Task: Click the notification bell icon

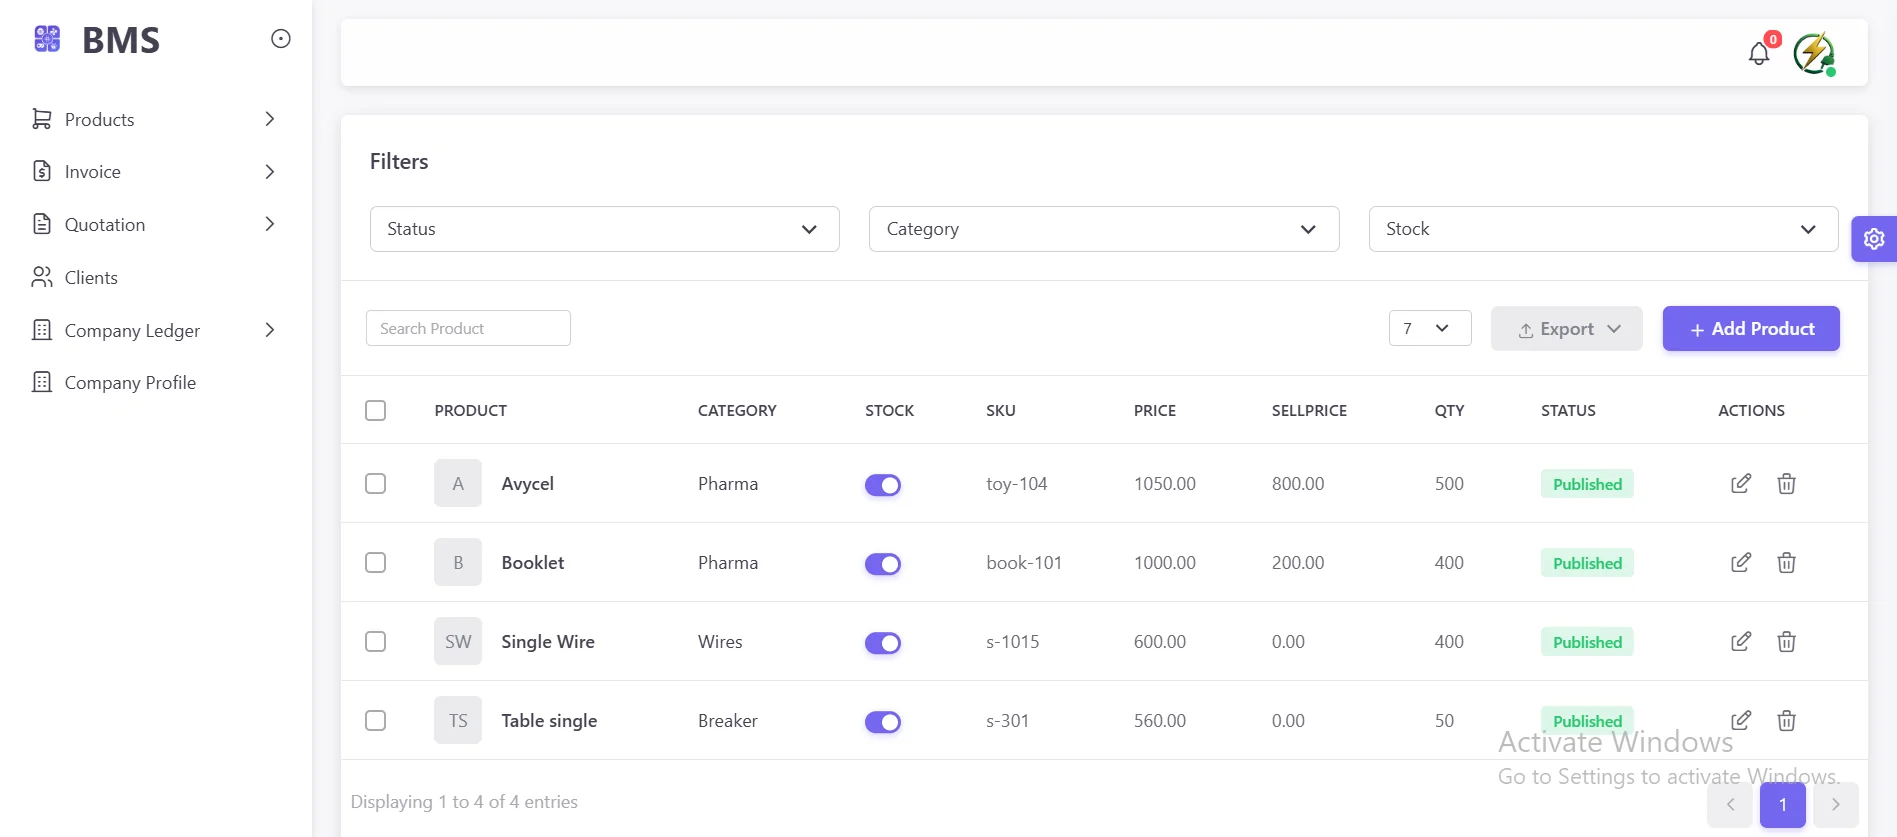Action: 1759,54
